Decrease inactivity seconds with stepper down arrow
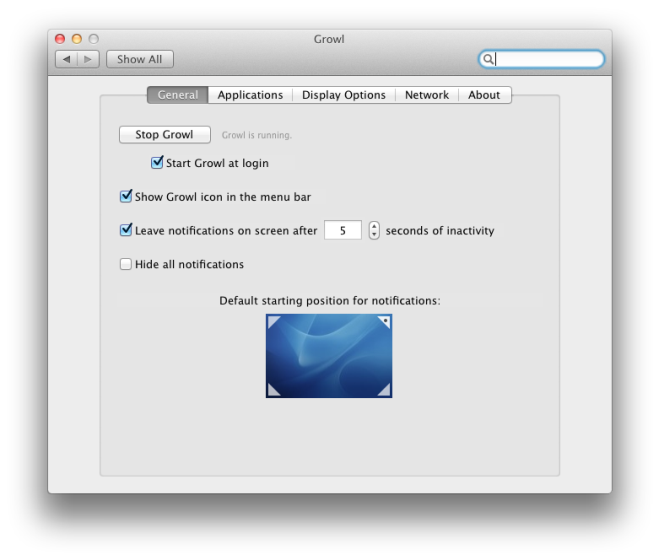 click(x=374, y=235)
